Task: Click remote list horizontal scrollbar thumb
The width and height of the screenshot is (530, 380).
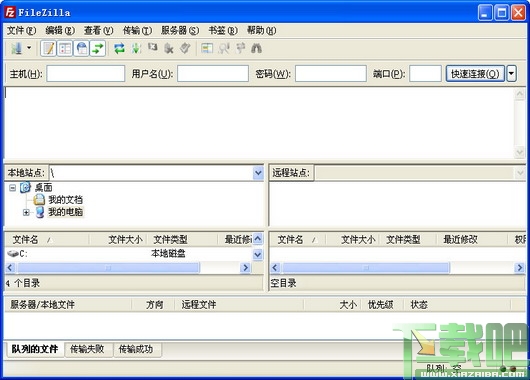Action: [x=366, y=268]
